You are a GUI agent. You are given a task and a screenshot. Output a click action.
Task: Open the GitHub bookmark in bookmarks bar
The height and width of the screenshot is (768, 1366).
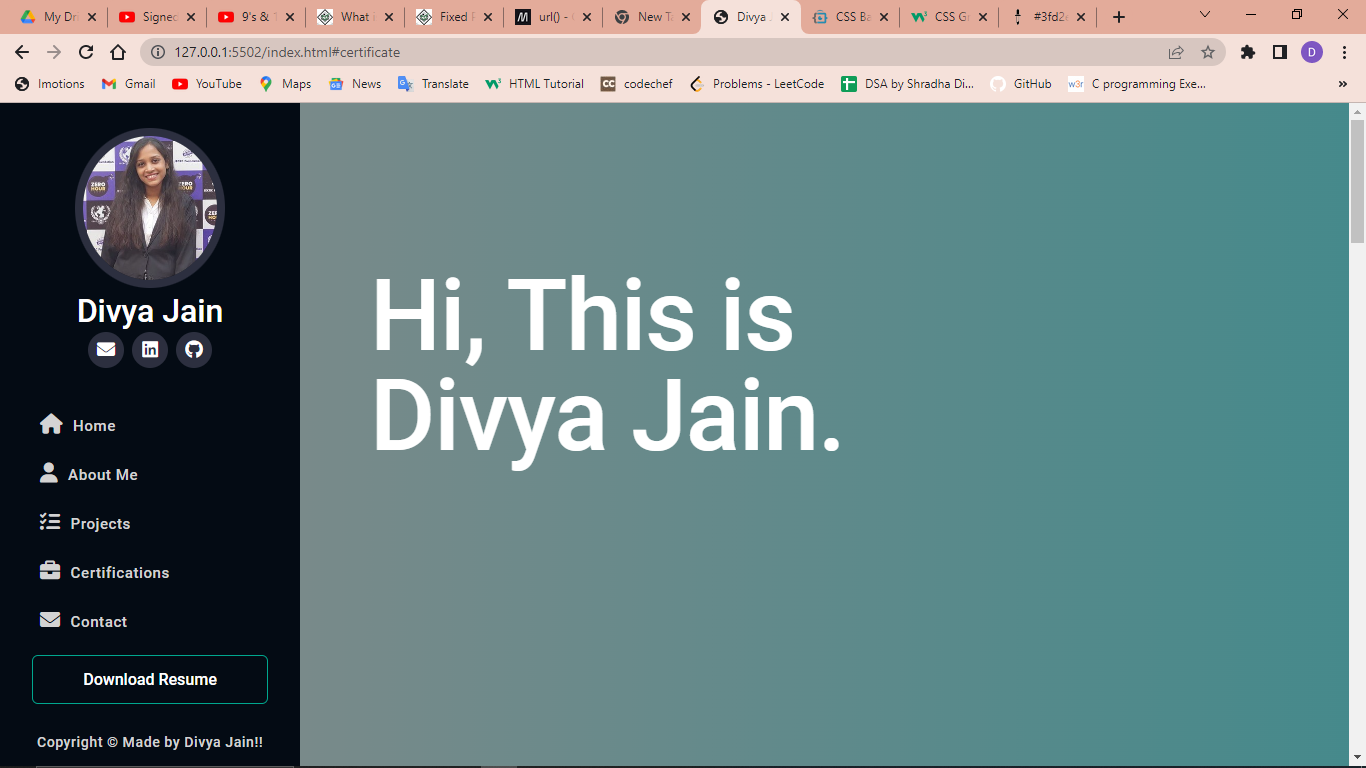point(1021,84)
